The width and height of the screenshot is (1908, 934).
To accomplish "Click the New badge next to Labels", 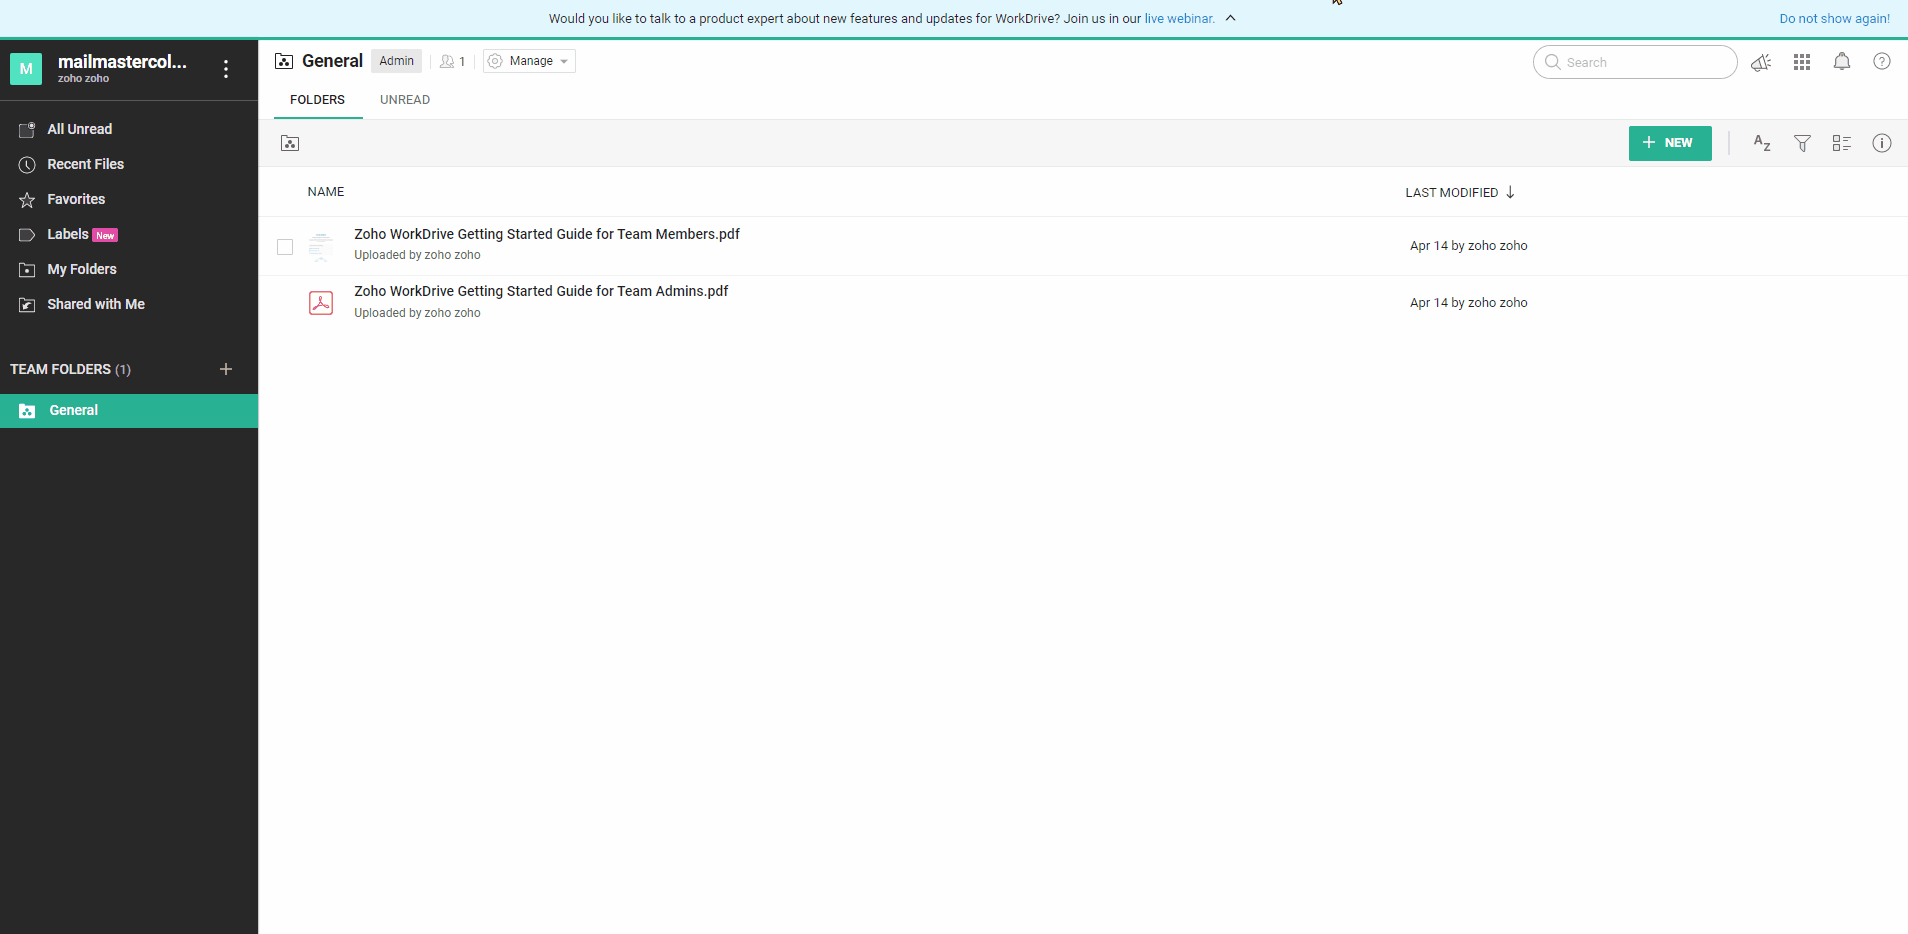I will tap(105, 235).
